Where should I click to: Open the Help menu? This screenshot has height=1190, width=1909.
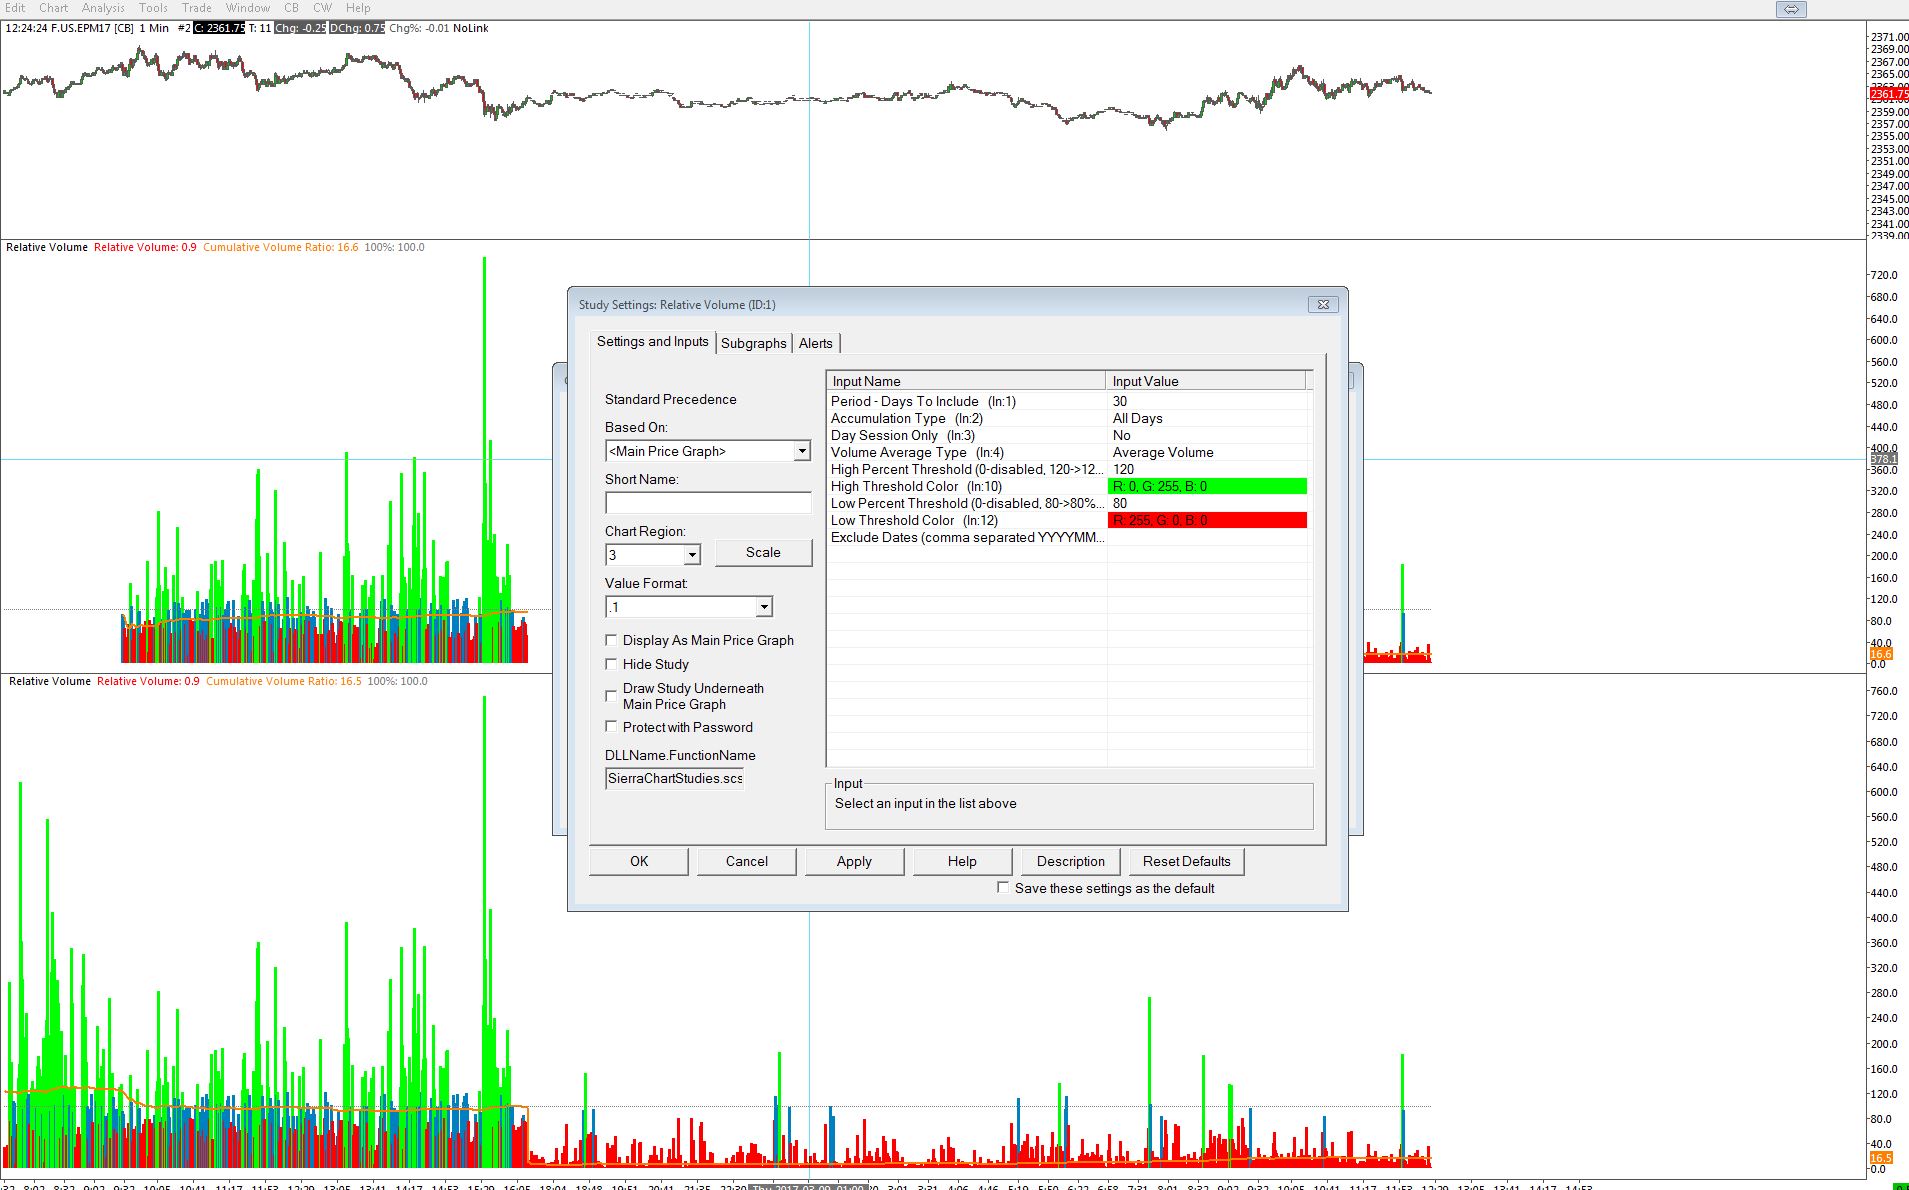(x=358, y=8)
